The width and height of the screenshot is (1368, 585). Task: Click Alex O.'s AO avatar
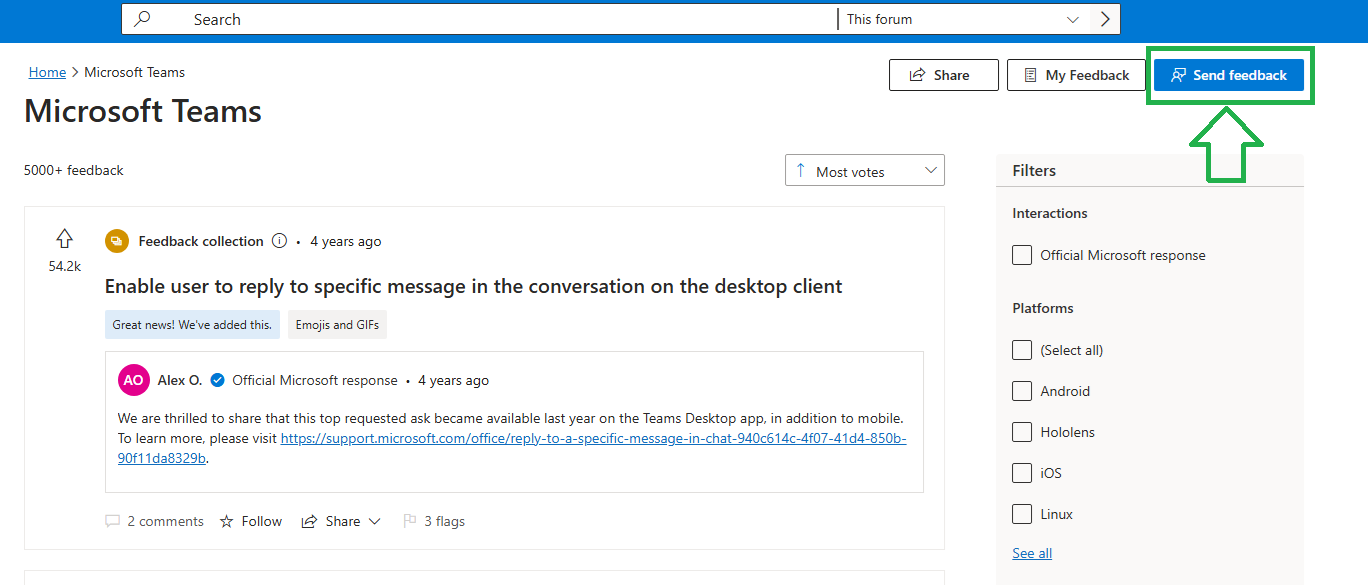point(134,380)
